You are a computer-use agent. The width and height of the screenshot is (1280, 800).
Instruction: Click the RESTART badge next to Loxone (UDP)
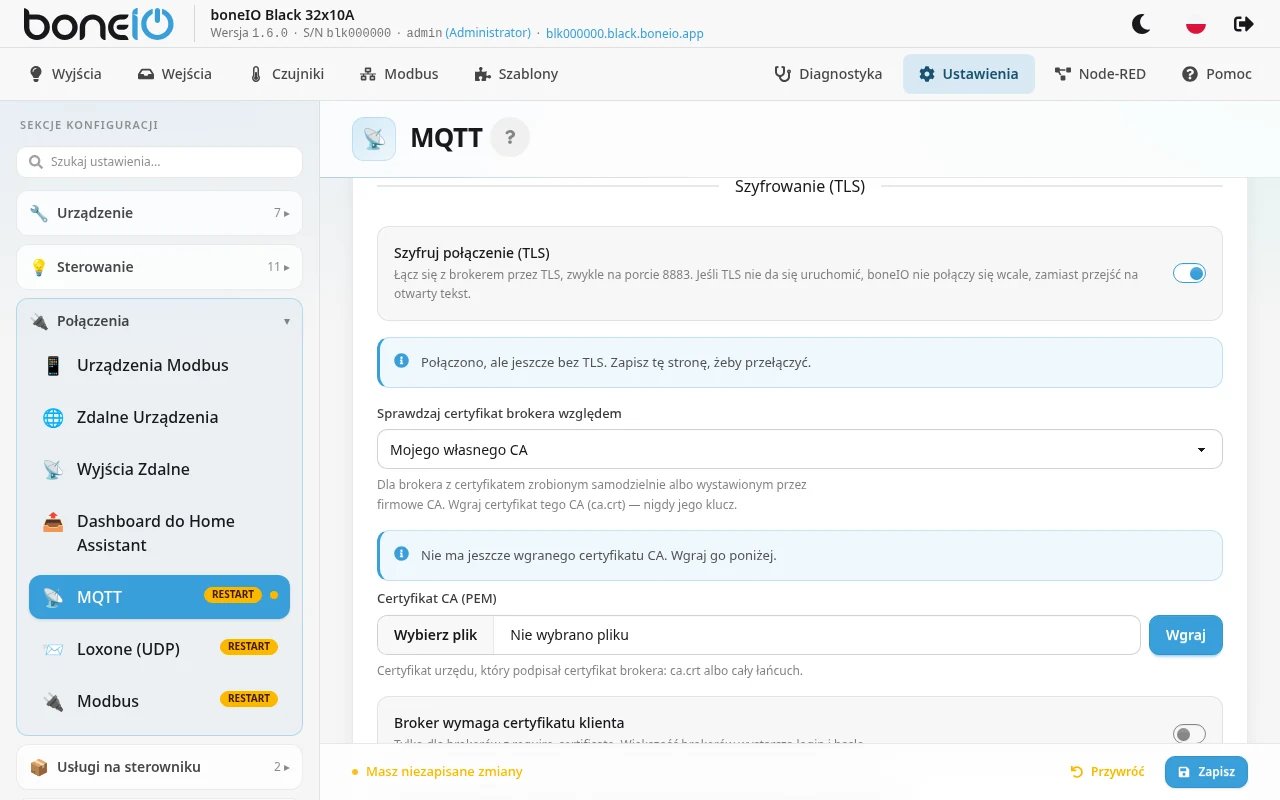coord(249,647)
